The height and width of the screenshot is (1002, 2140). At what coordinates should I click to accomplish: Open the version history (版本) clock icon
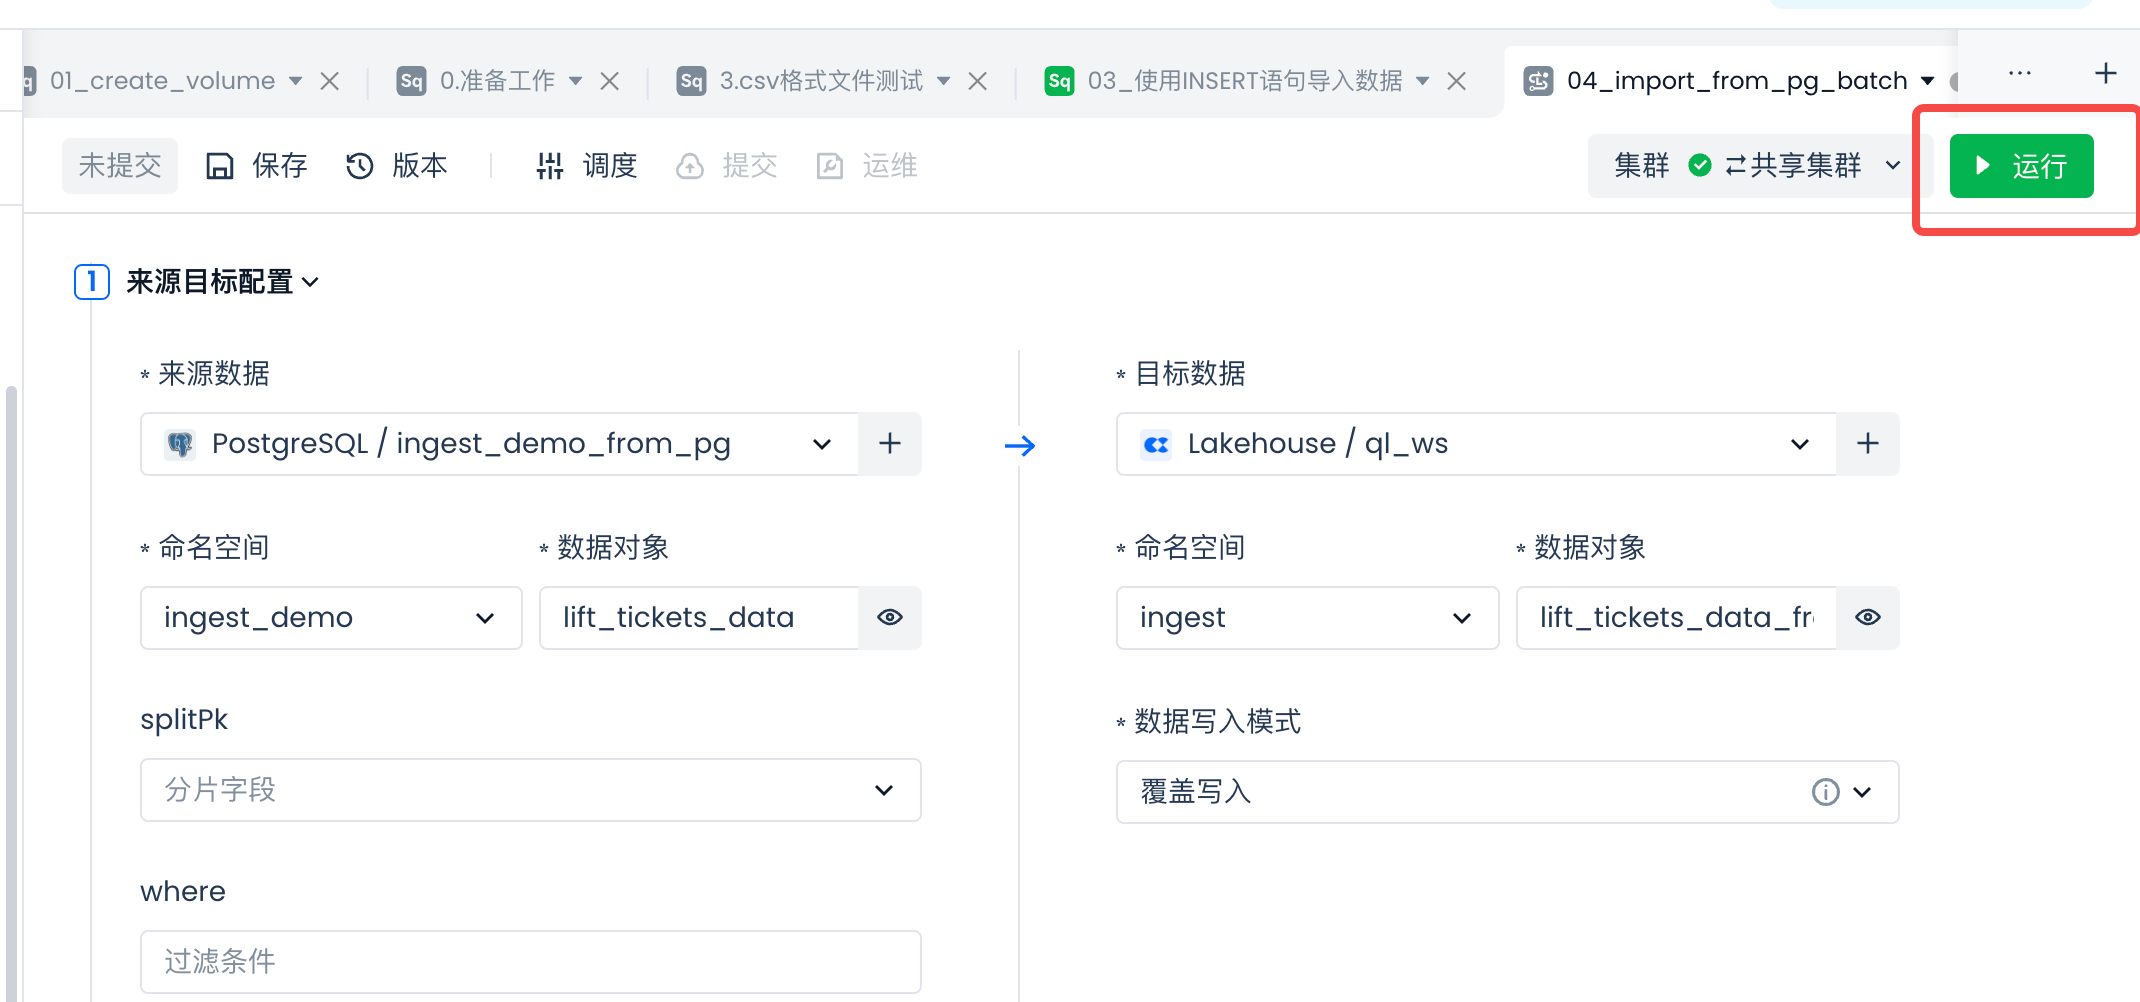click(359, 166)
